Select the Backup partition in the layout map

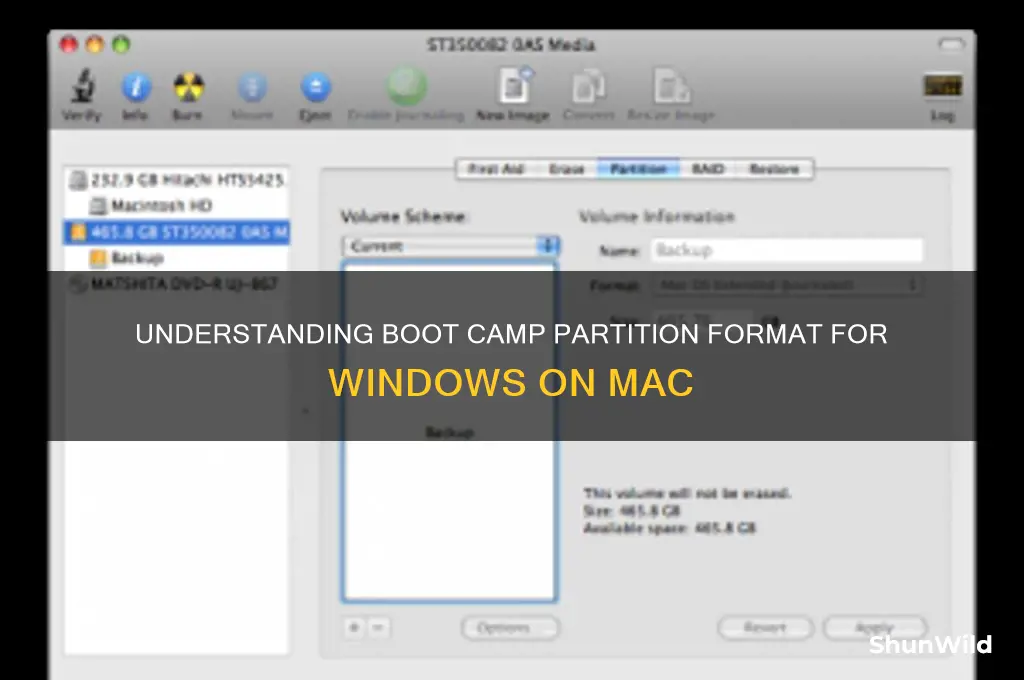(x=449, y=431)
